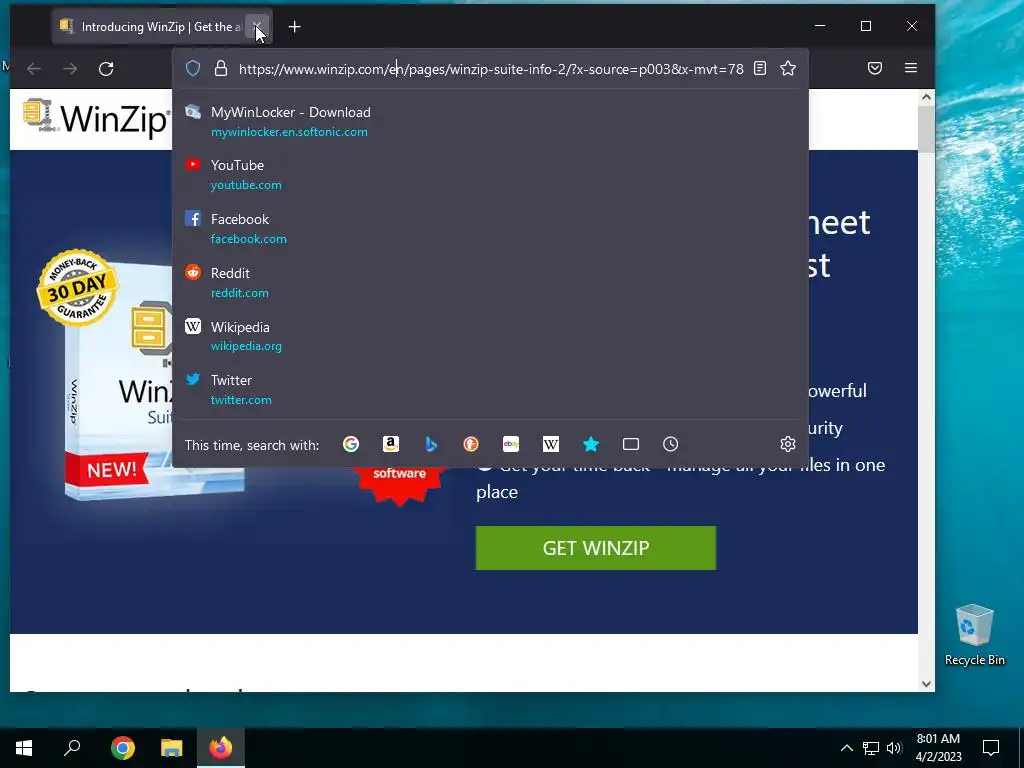This screenshot has width=1024, height=768.
Task: Click the Firefox taskbar icon
Action: pyautogui.click(x=221, y=748)
